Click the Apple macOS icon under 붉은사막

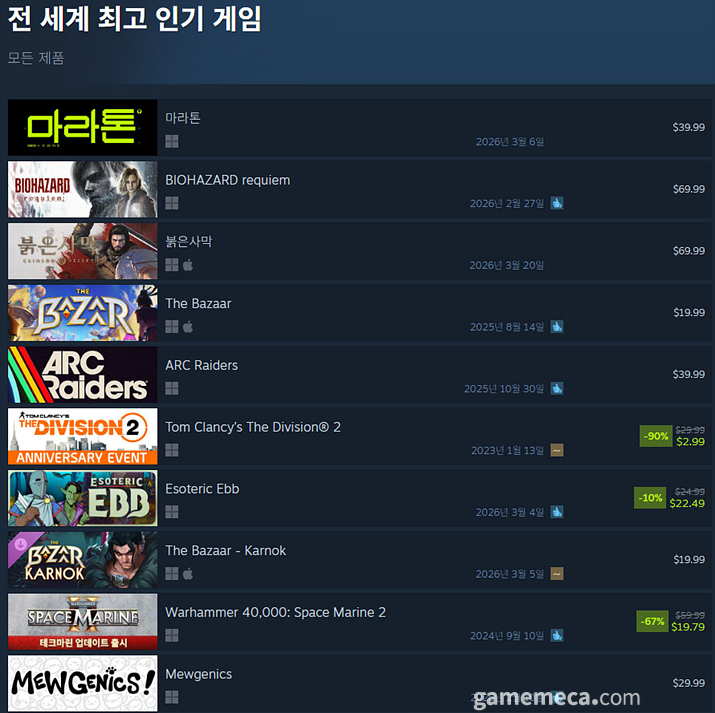click(x=188, y=265)
